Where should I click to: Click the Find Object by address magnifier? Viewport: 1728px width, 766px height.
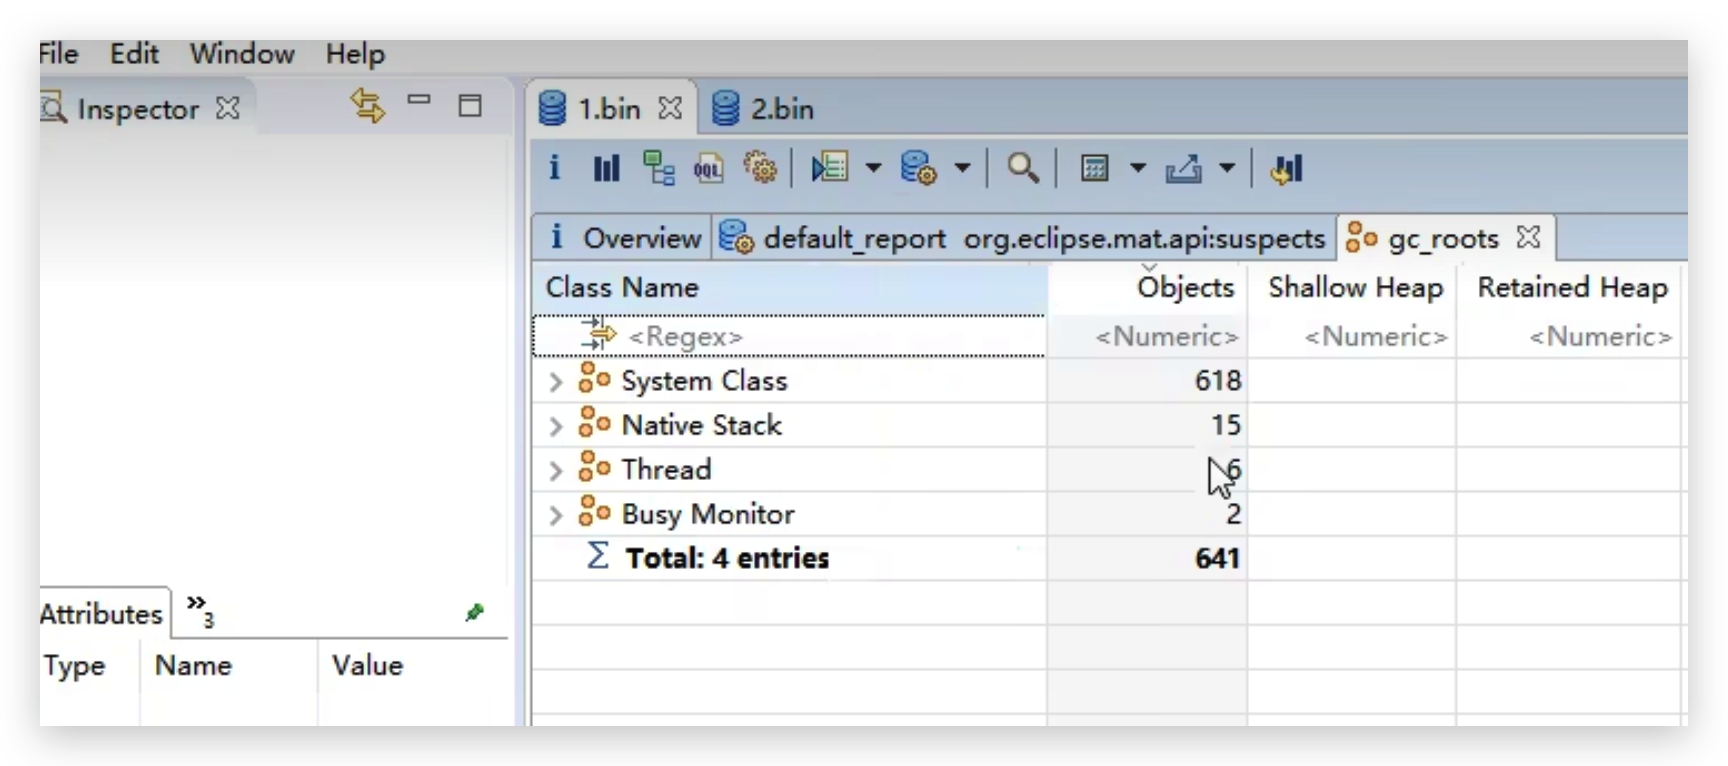pyautogui.click(x=1022, y=168)
